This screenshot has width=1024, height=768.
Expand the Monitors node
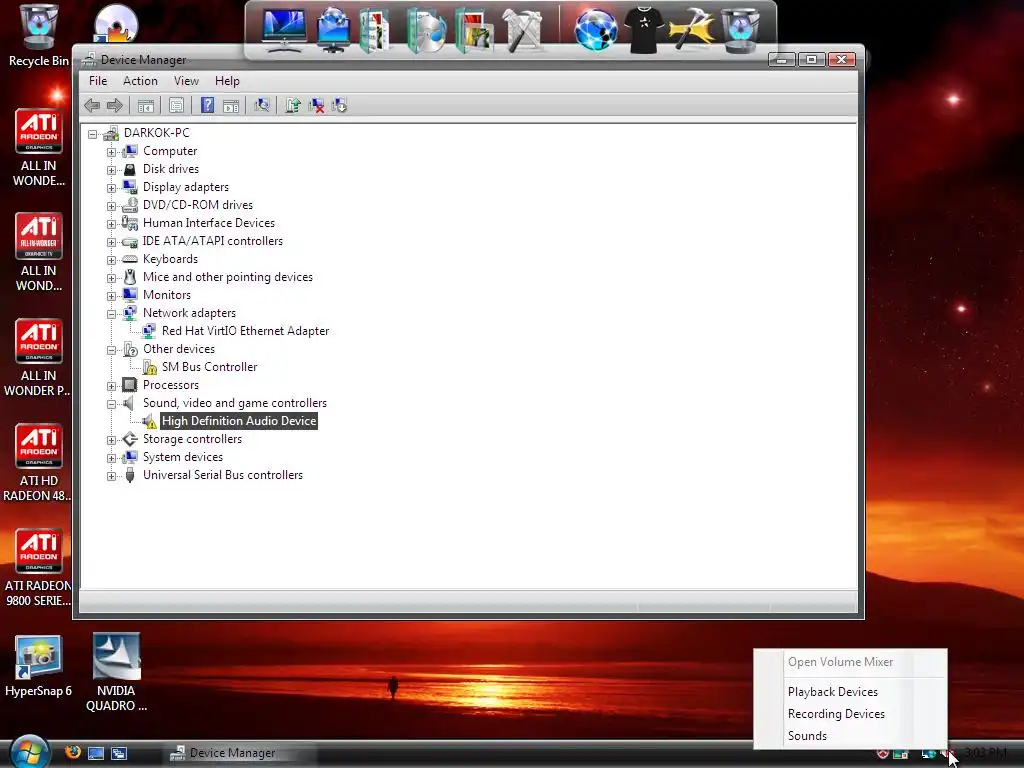[112, 296]
